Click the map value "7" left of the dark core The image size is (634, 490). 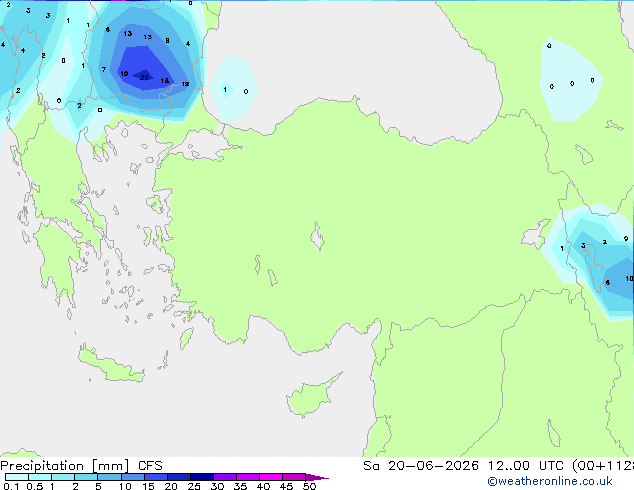point(104,70)
